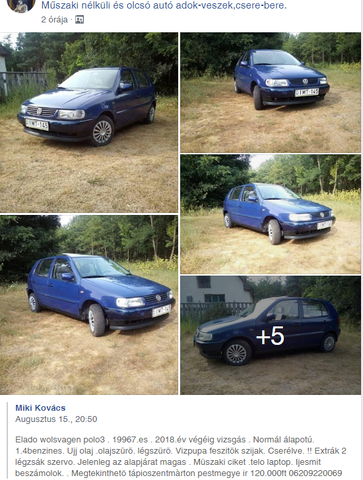Click the wooden fence in the top-left photo
363x480 pixels.
[24, 82]
